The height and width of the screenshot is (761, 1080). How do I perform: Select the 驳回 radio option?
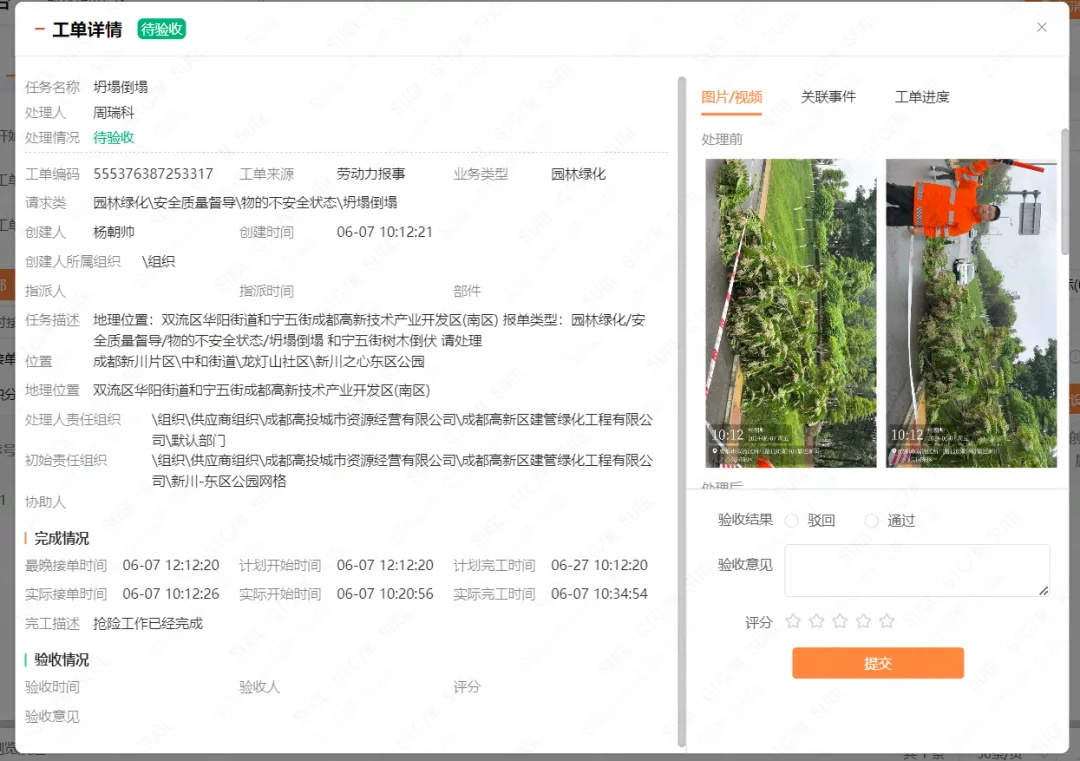pyautogui.click(x=792, y=521)
